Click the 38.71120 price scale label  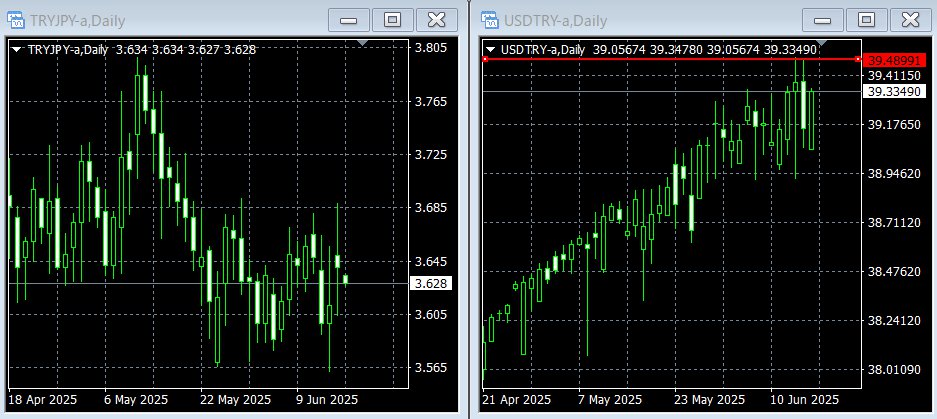[x=894, y=222]
